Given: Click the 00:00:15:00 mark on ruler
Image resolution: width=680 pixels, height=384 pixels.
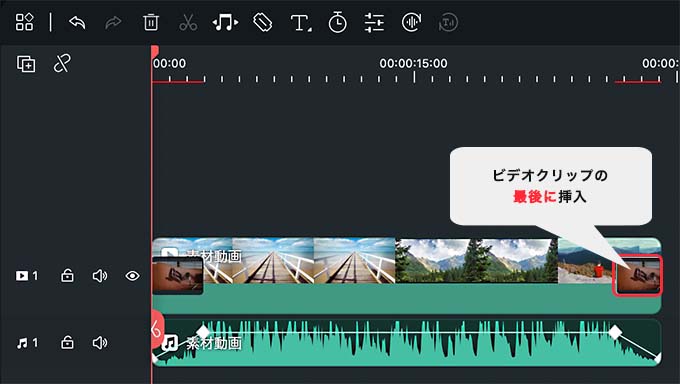Looking at the screenshot, I should 413,63.
